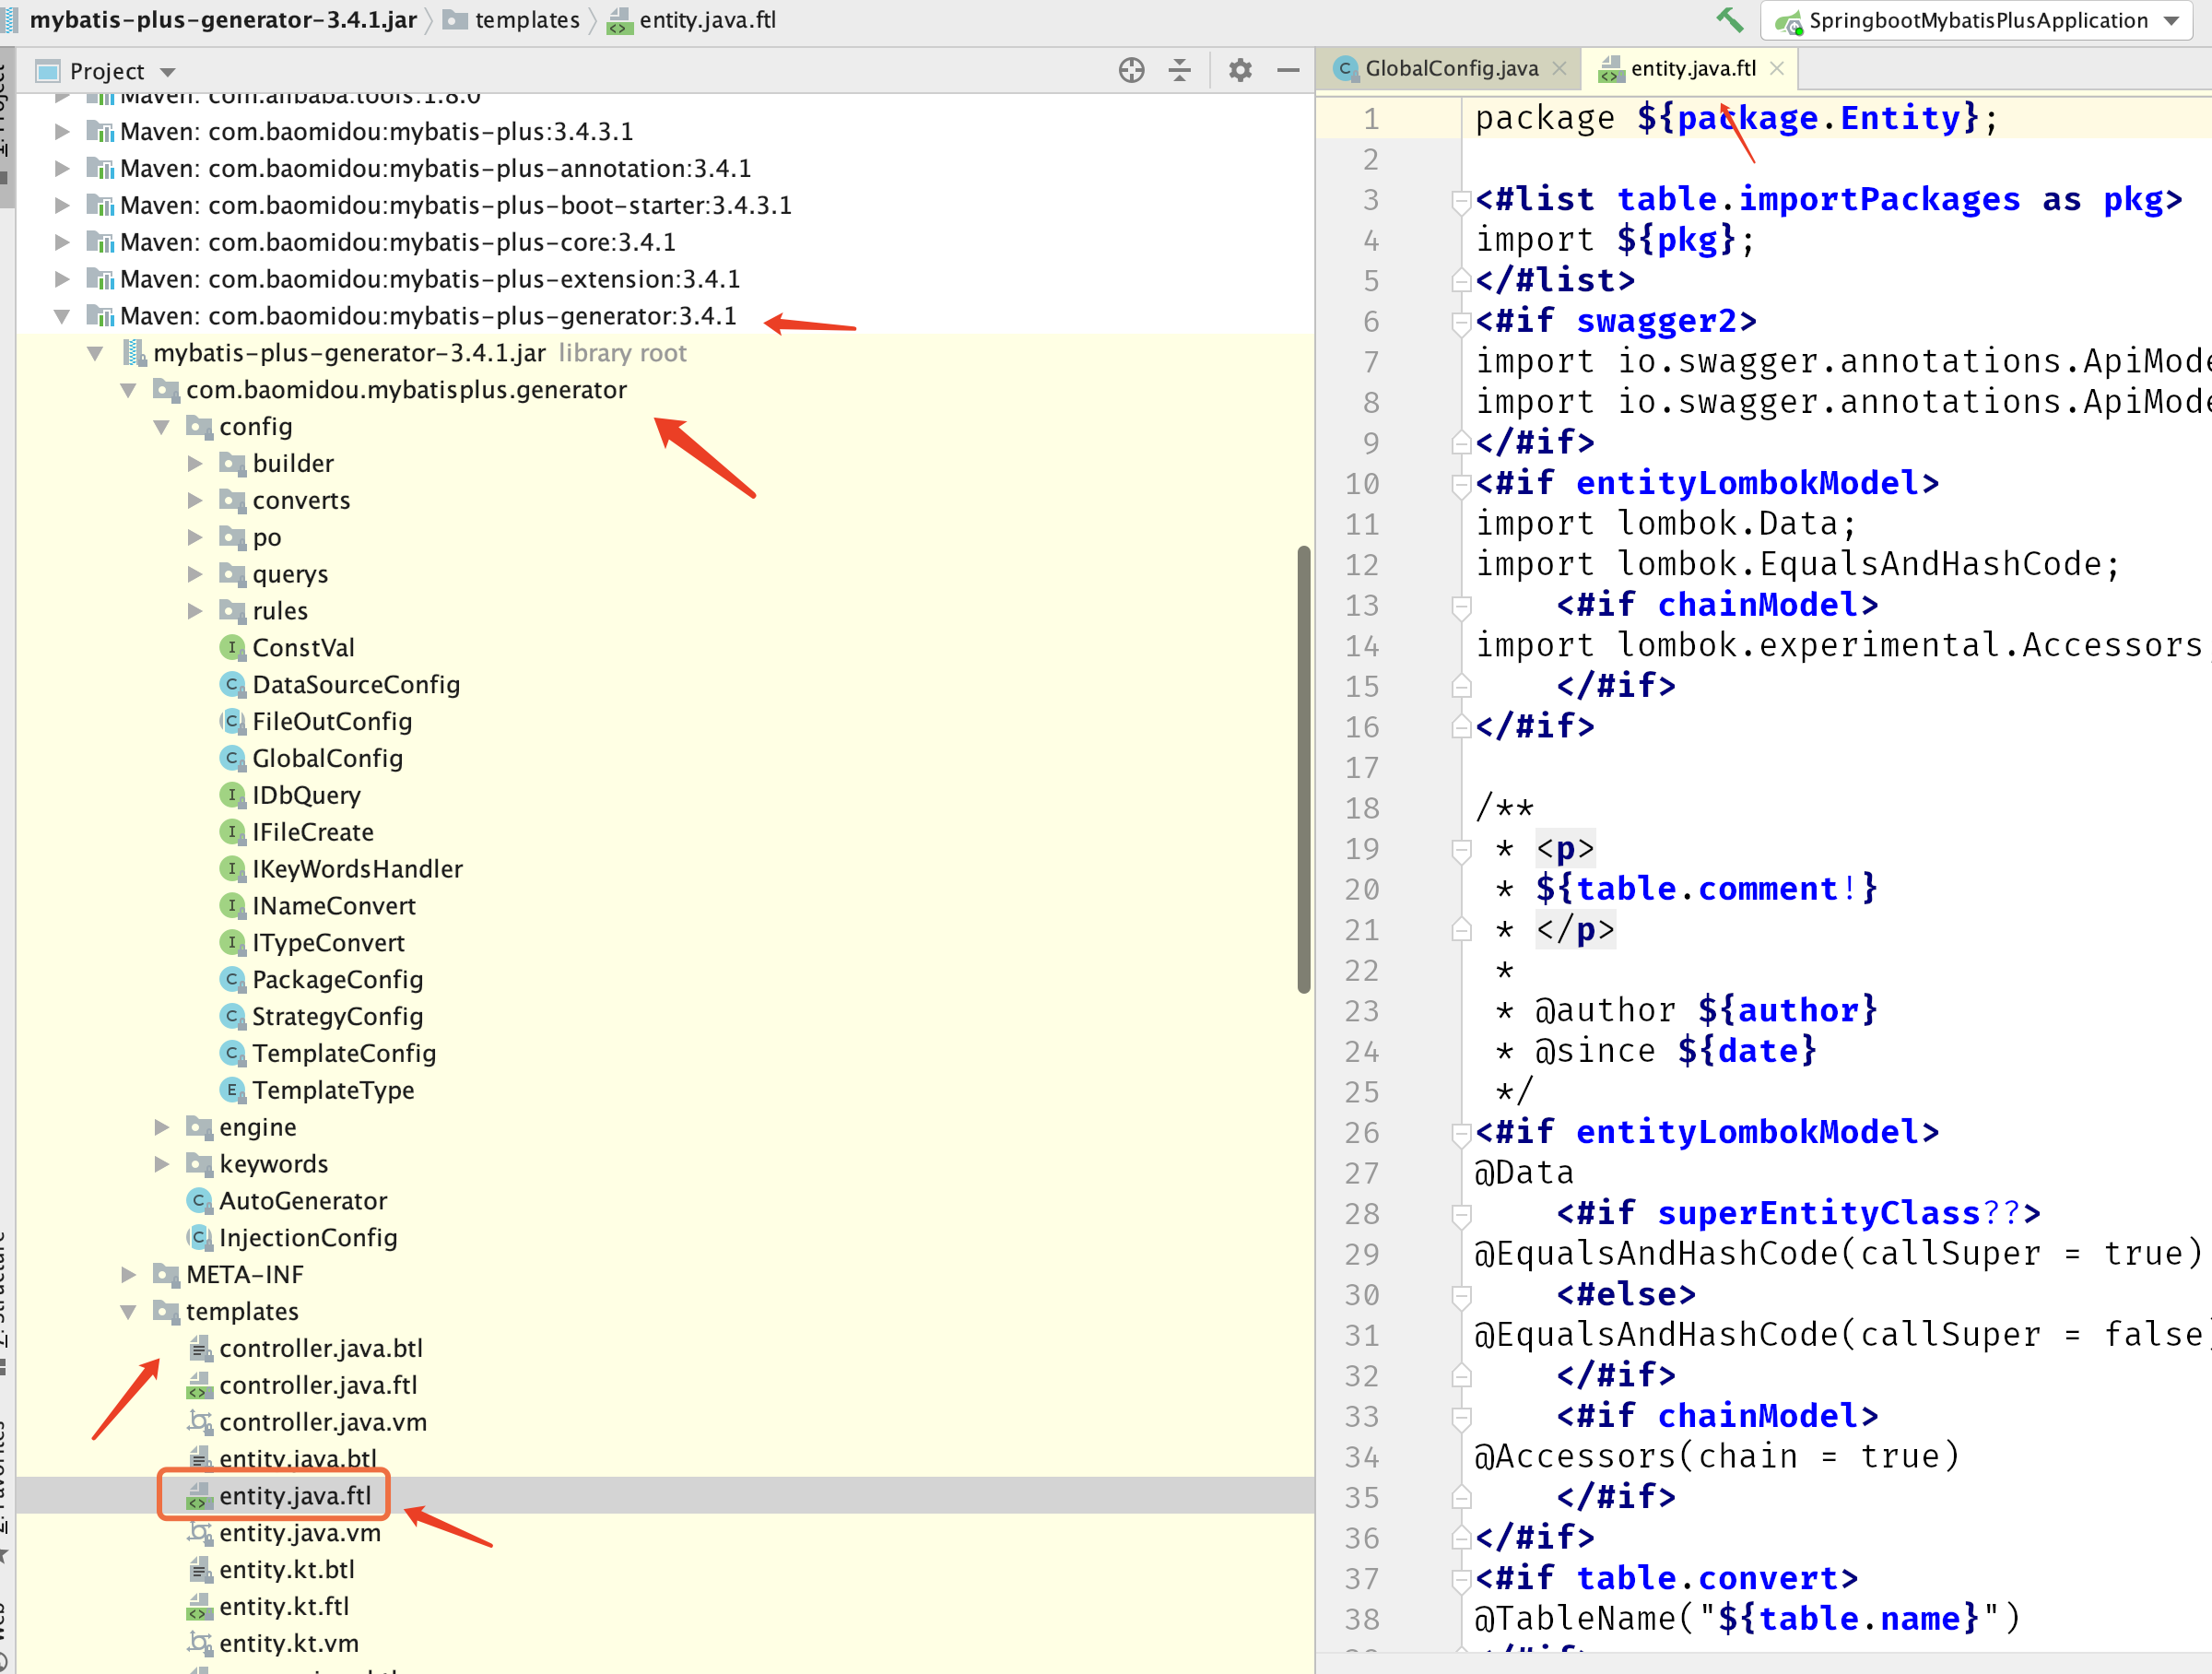Viewport: 2212px width, 1674px height.
Task: Expand Maven mybatis-plus-annotation:3.4.1 library
Action: pos(62,168)
